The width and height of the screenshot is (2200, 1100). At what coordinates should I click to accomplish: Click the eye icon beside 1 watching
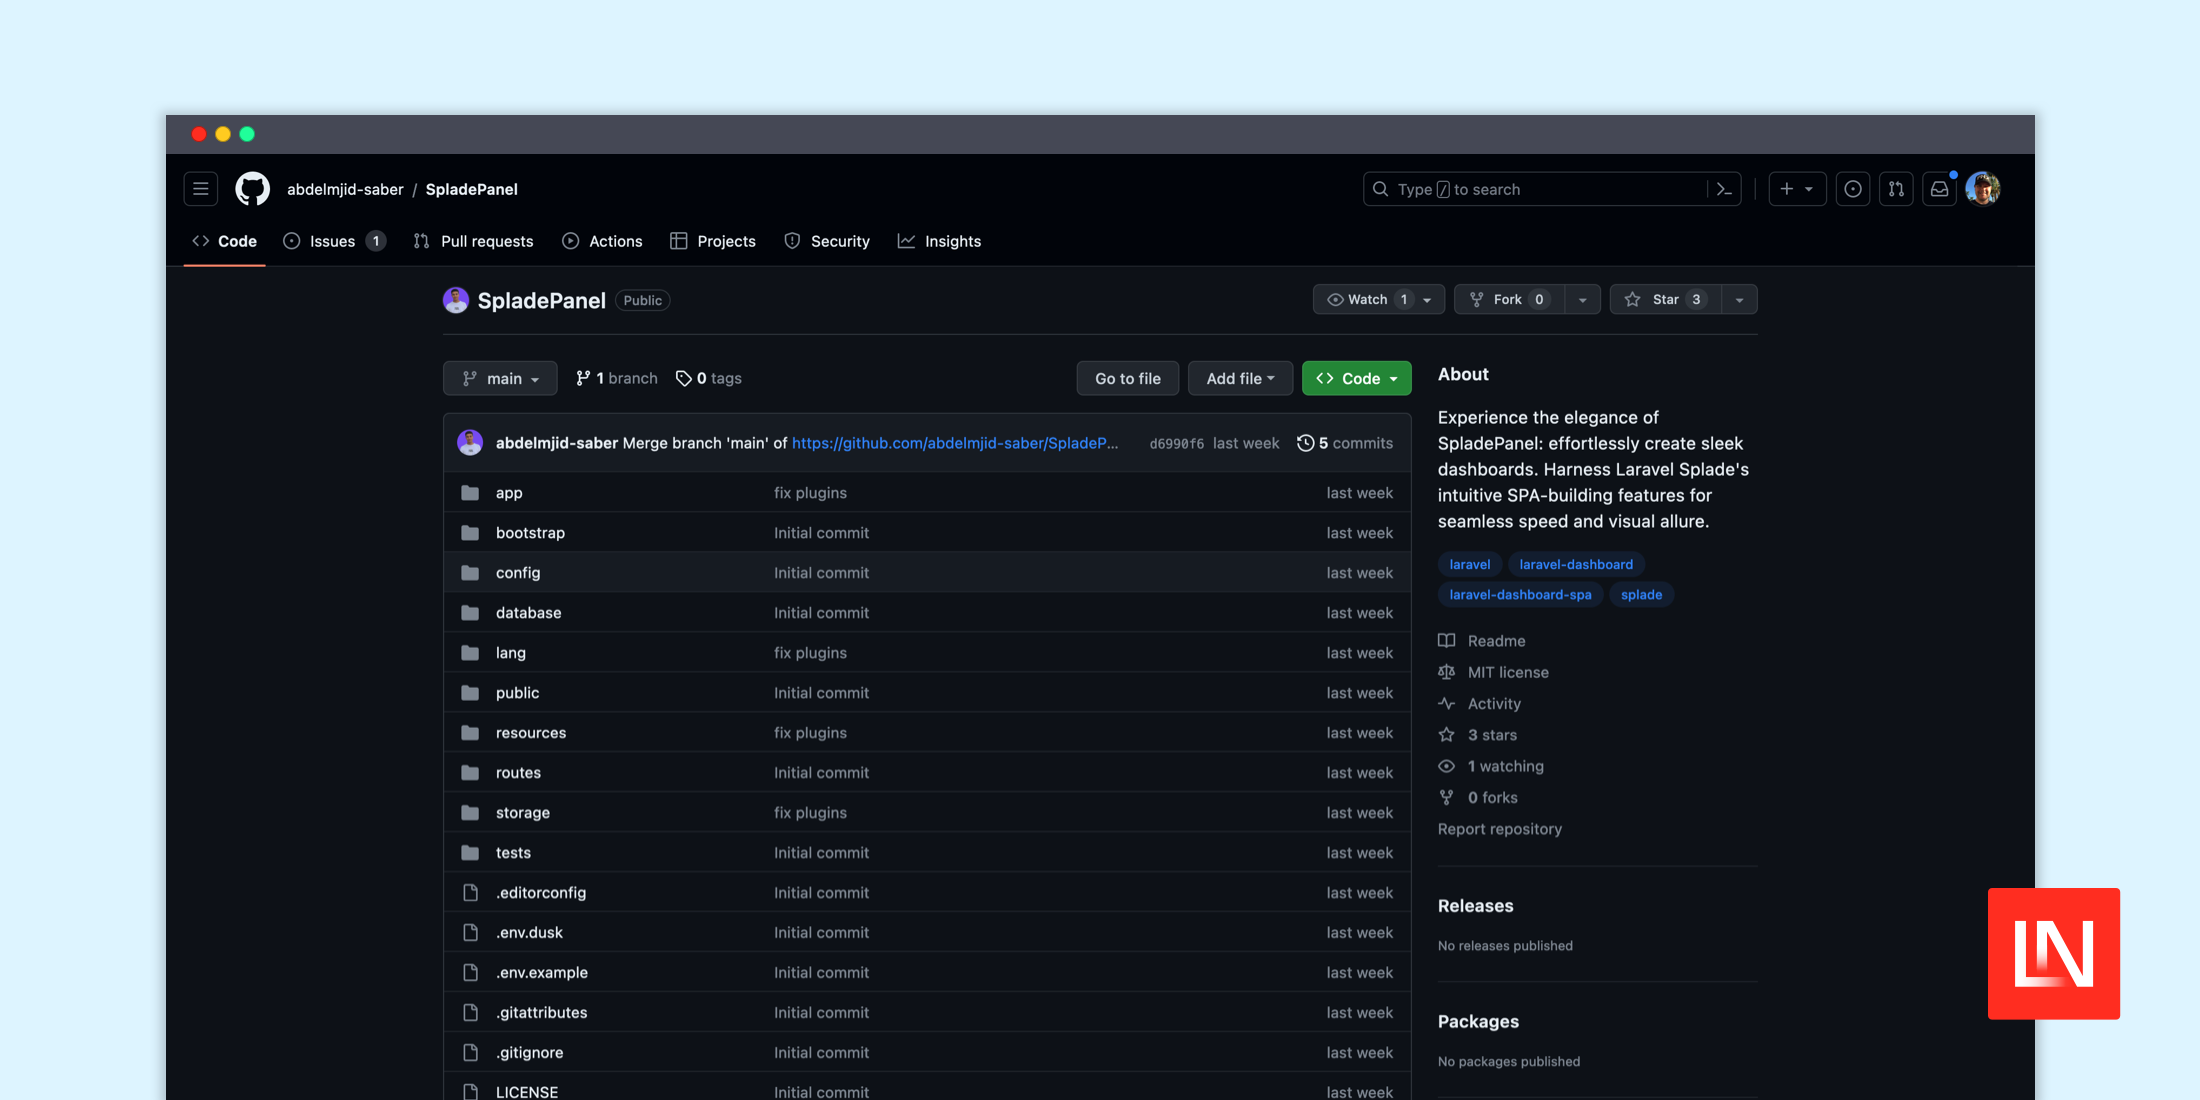click(1447, 766)
